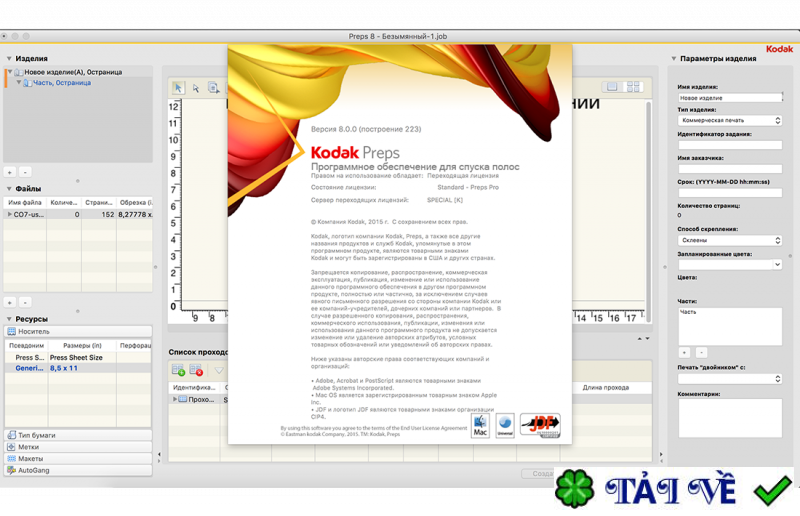This screenshot has height=516, width=800.
Task: Click the Universal badge icon in About dialog
Action: coord(505,426)
